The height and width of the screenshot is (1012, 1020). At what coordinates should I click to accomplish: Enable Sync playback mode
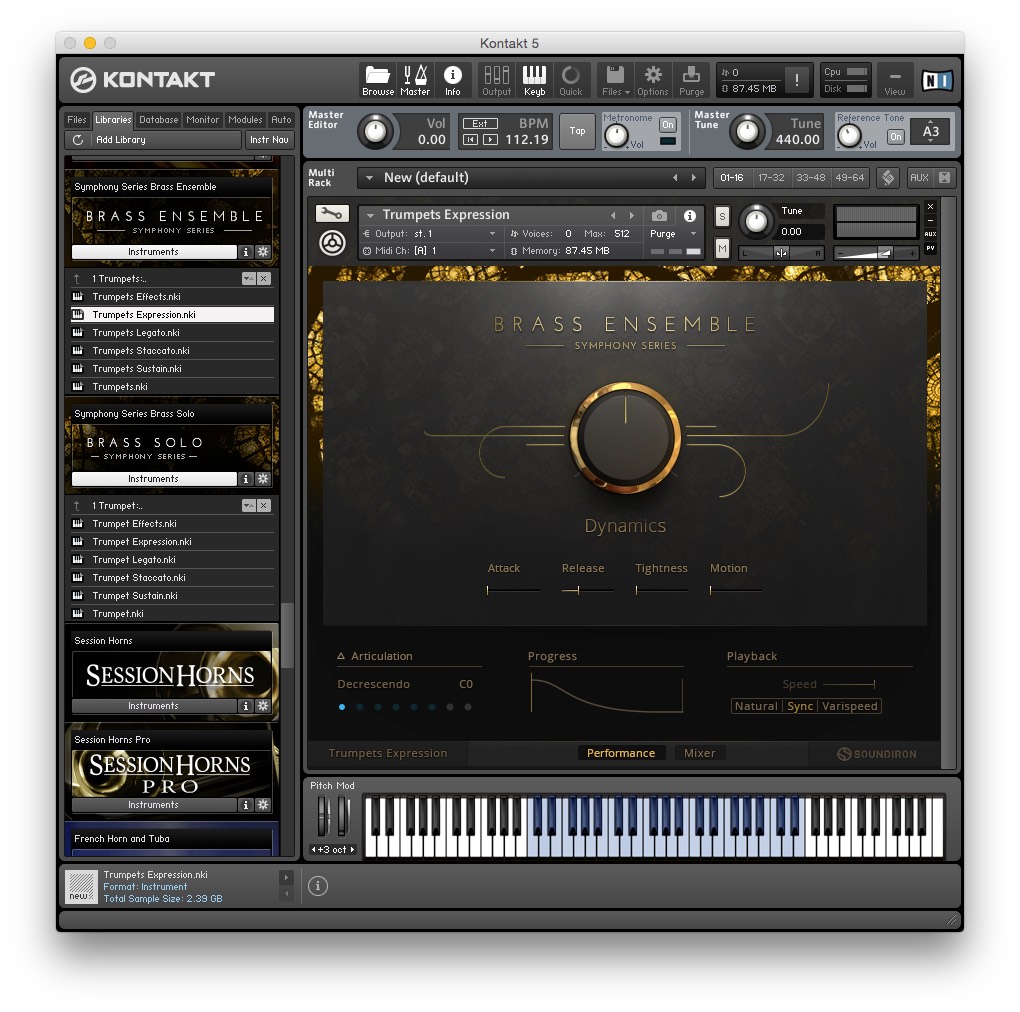click(x=800, y=706)
